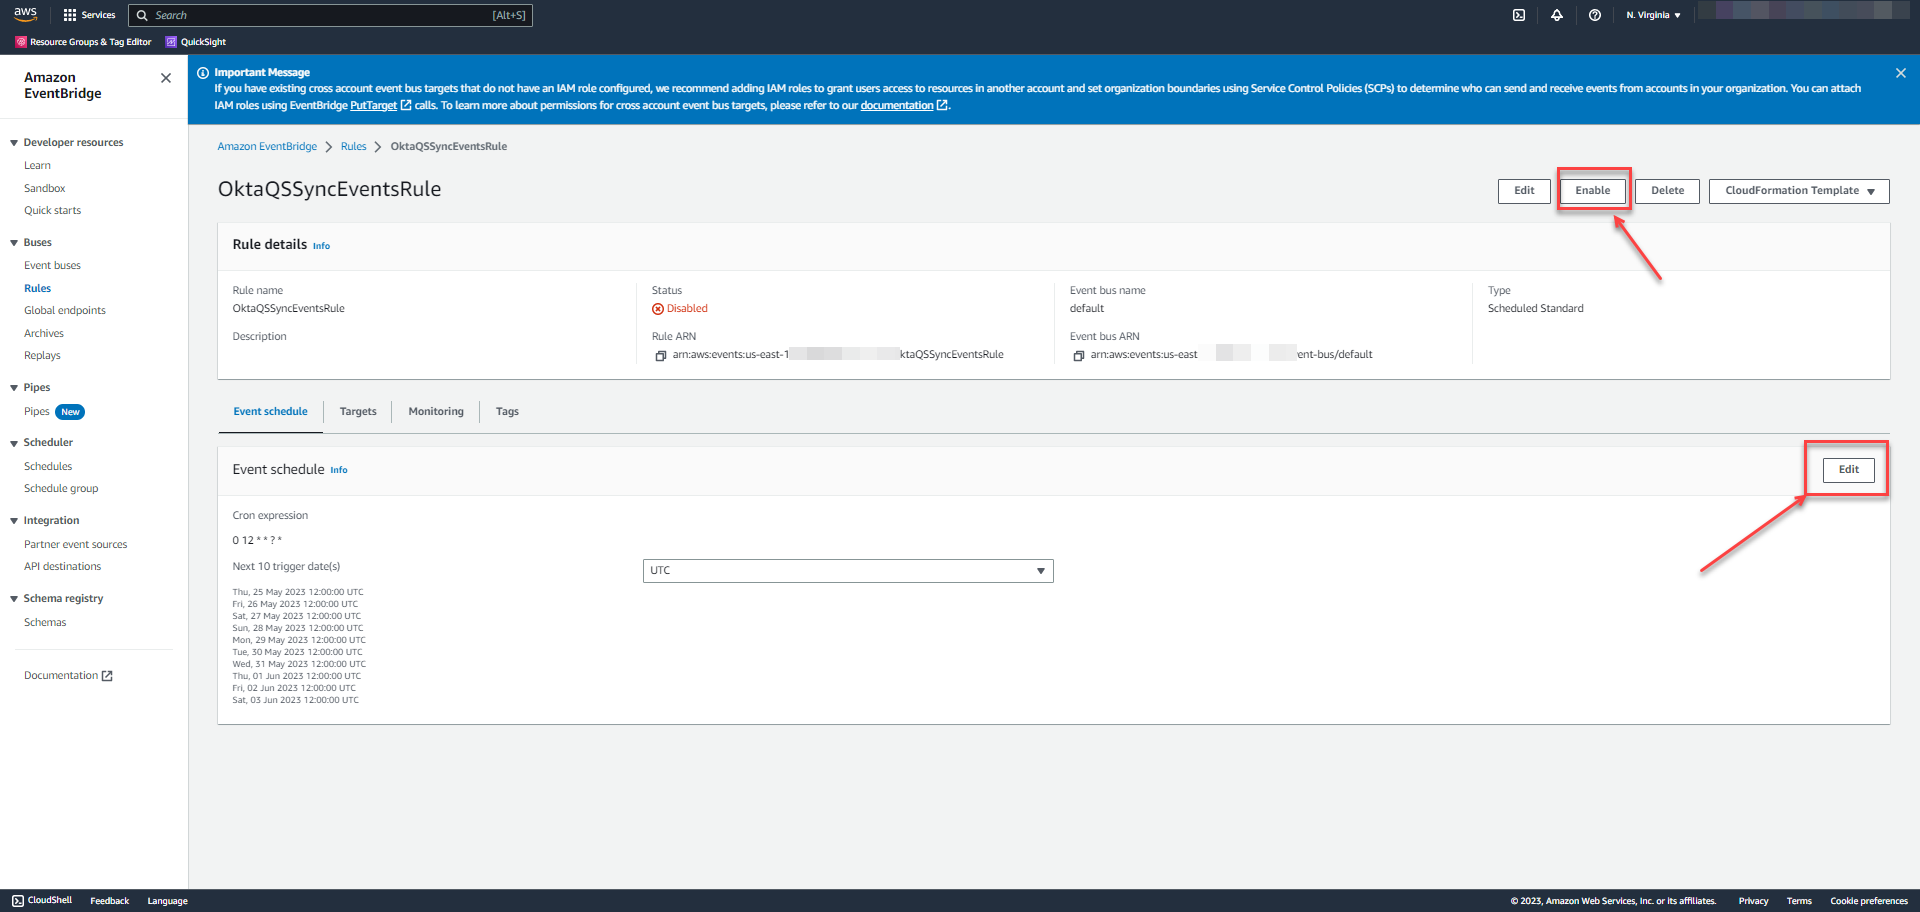Switch to the Event schedule tab

click(x=271, y=412)
